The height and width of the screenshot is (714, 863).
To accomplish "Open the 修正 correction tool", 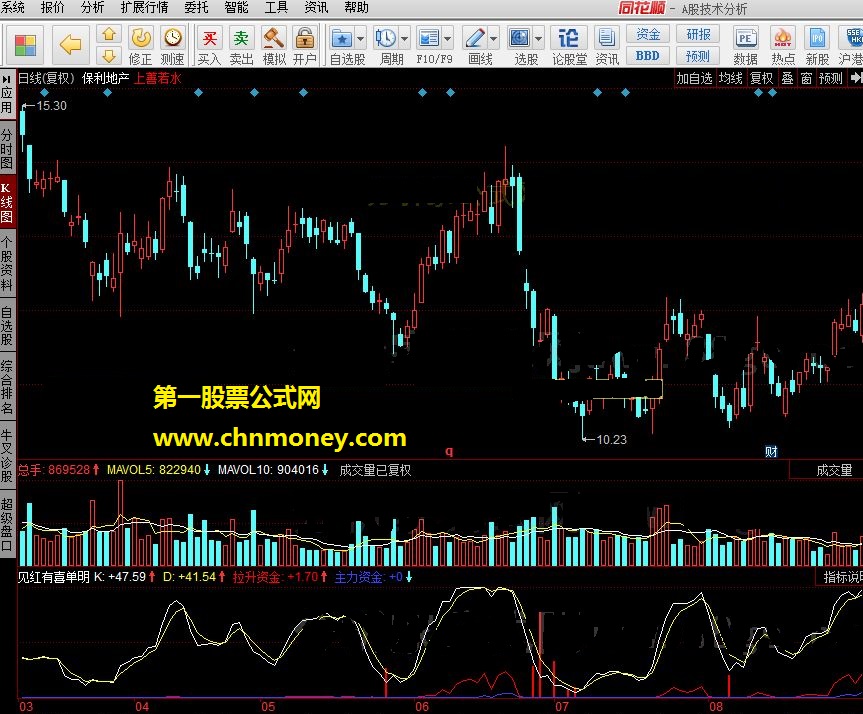I will [x=141, y=46].
